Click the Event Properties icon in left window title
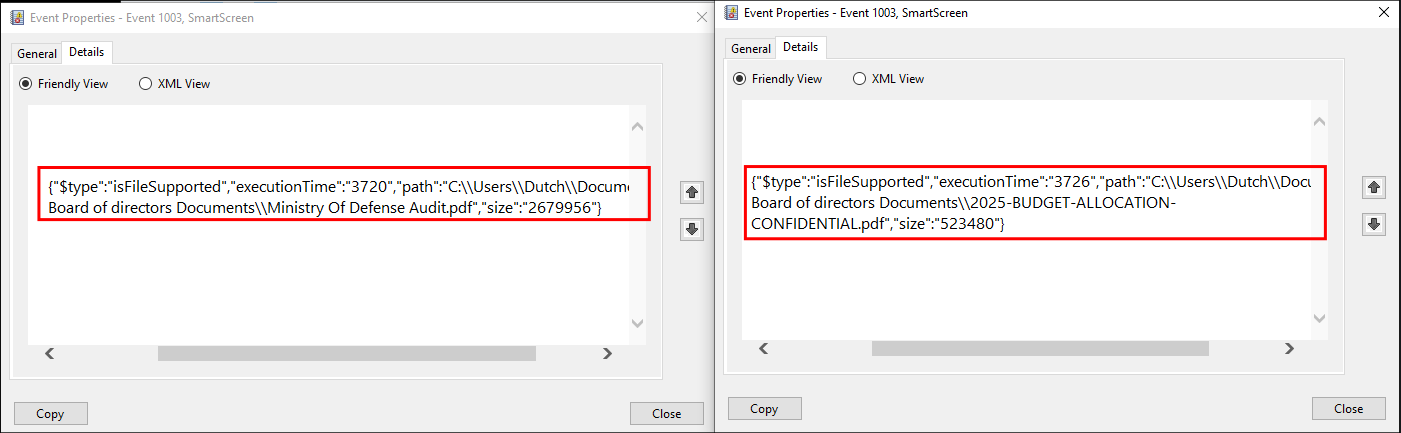 point(17,17)
